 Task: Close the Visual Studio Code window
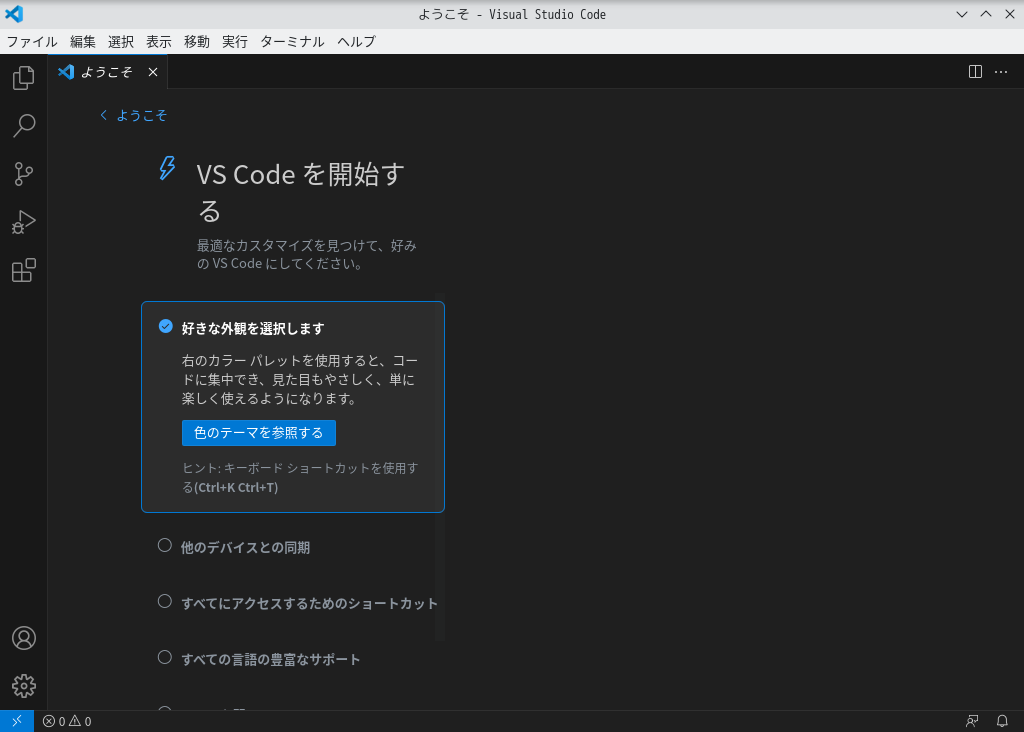click(1010, 14)
